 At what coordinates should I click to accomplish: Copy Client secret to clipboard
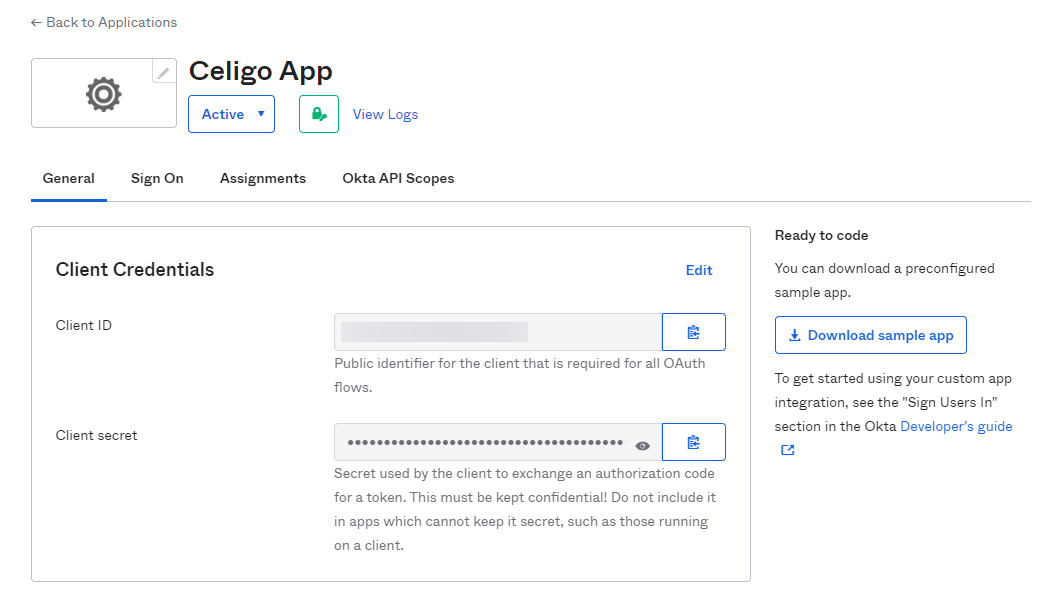[x=694, y=442]
